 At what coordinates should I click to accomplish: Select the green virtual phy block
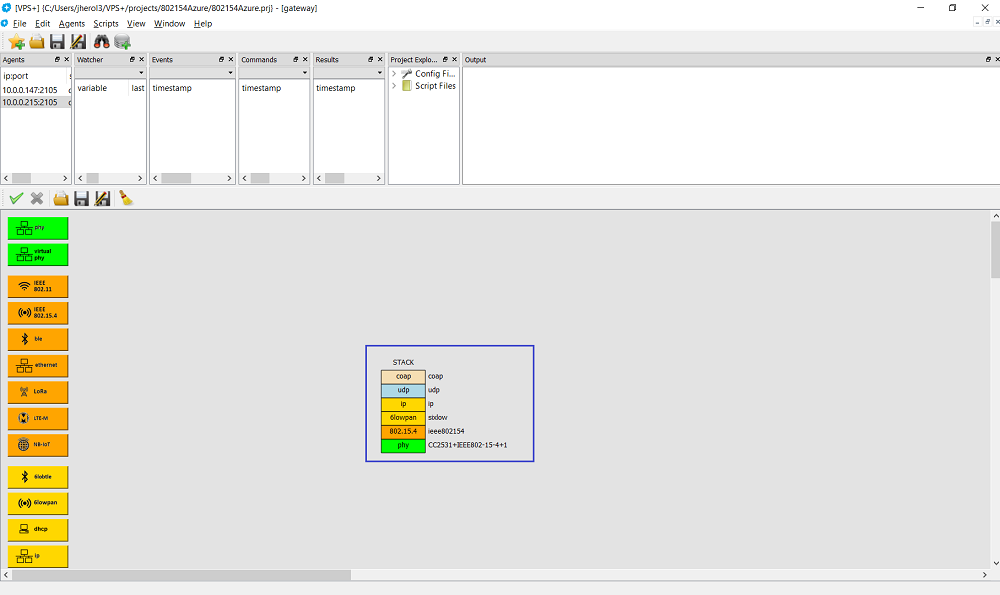[x=38, y=254]
